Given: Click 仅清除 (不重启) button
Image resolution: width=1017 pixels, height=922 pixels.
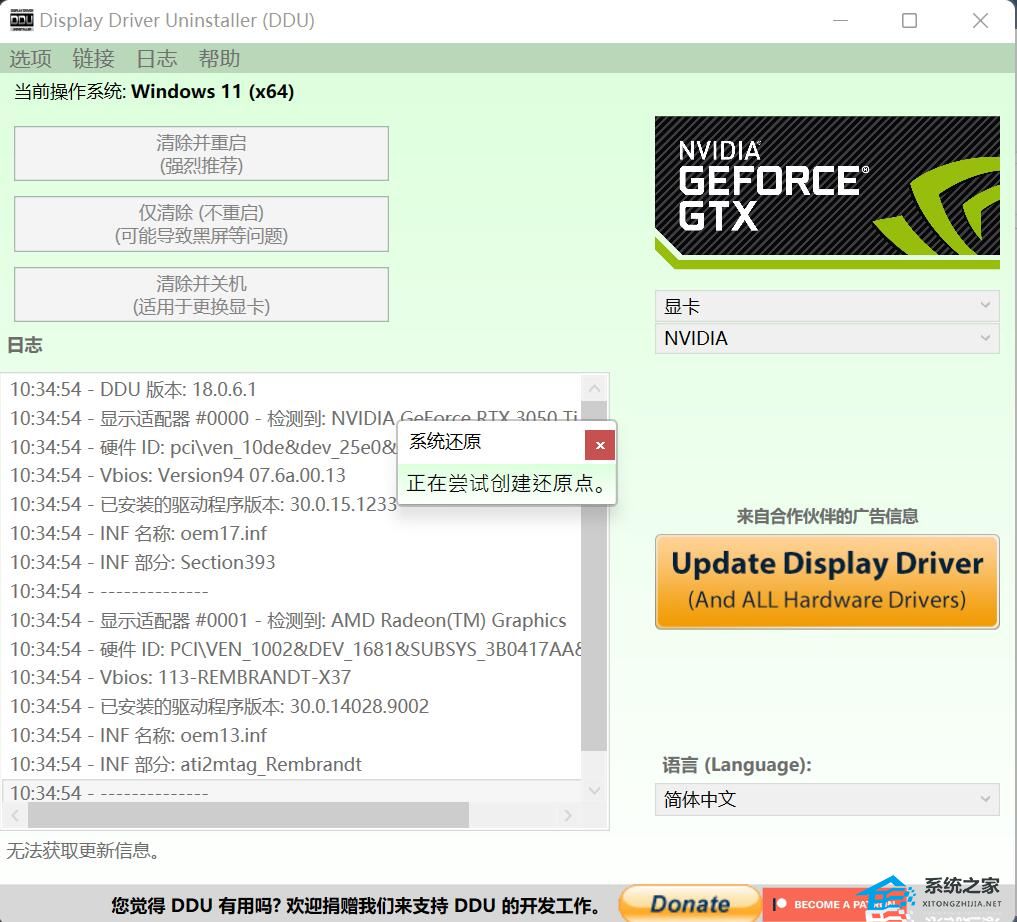Looking at the screenshot, I should tap(201, 224).
